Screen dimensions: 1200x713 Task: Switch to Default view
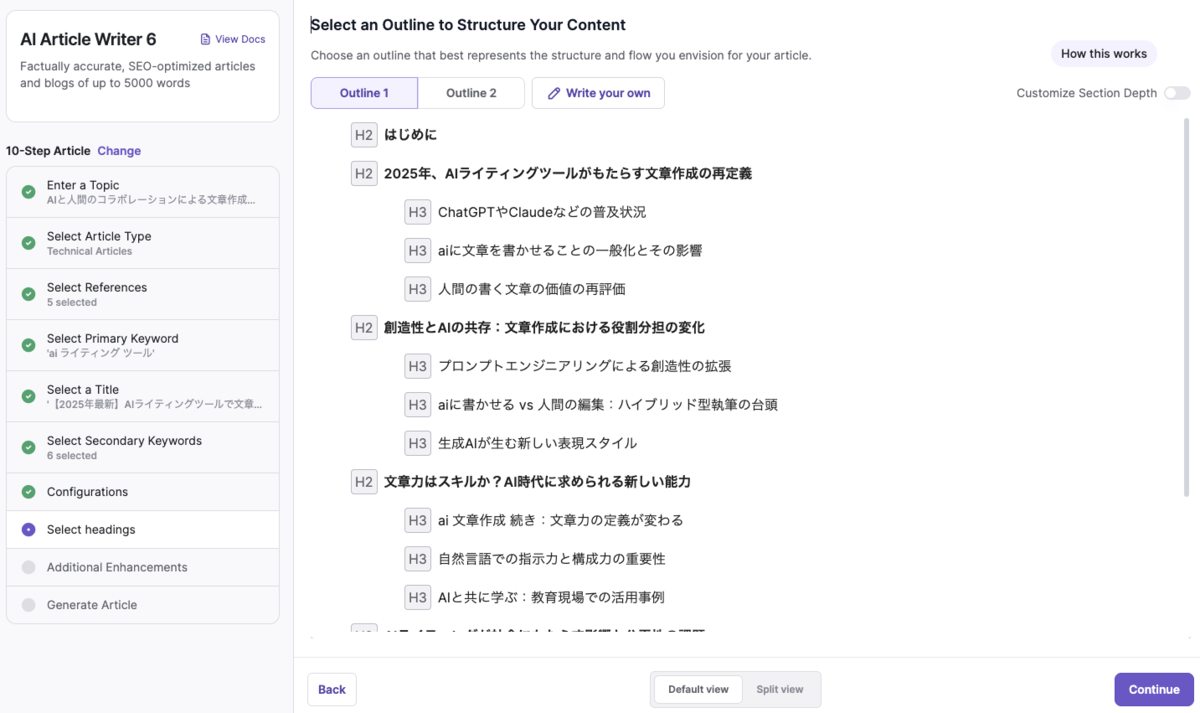pyautogui.click(x=698, y=689)
